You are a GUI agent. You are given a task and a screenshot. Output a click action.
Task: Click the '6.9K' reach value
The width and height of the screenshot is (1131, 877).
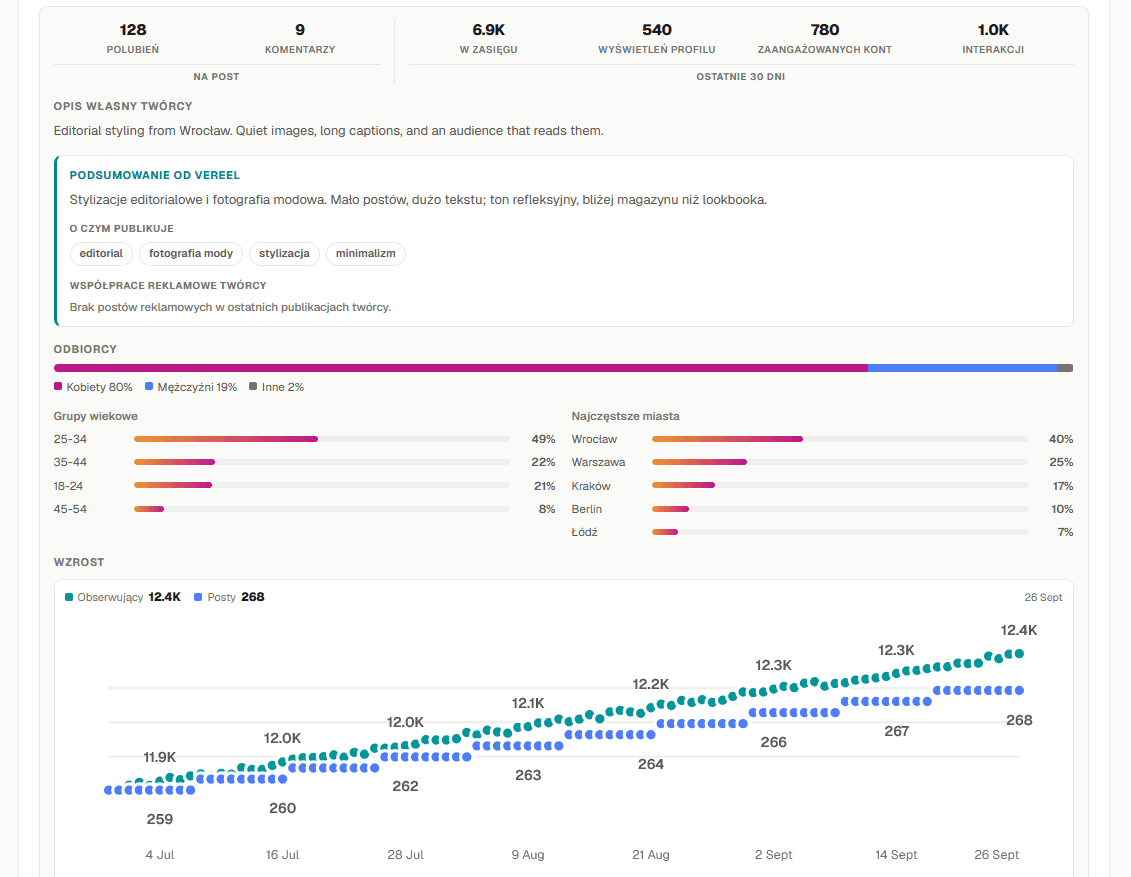(x=488, y=30)
